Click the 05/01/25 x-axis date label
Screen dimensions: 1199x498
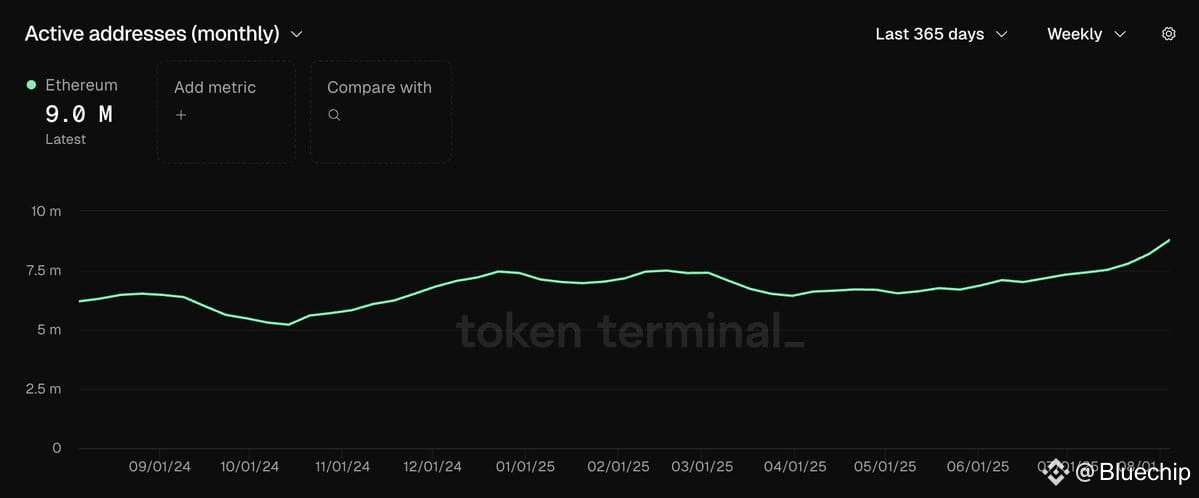(885, 466)
